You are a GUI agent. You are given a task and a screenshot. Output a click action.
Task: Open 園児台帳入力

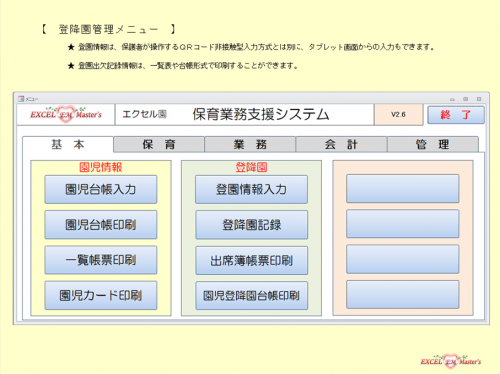[x=101, y=189]
